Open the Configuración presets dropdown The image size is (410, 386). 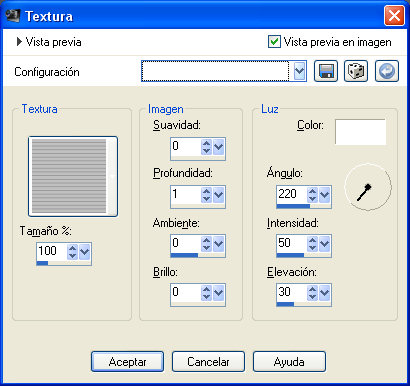point(300,71)
